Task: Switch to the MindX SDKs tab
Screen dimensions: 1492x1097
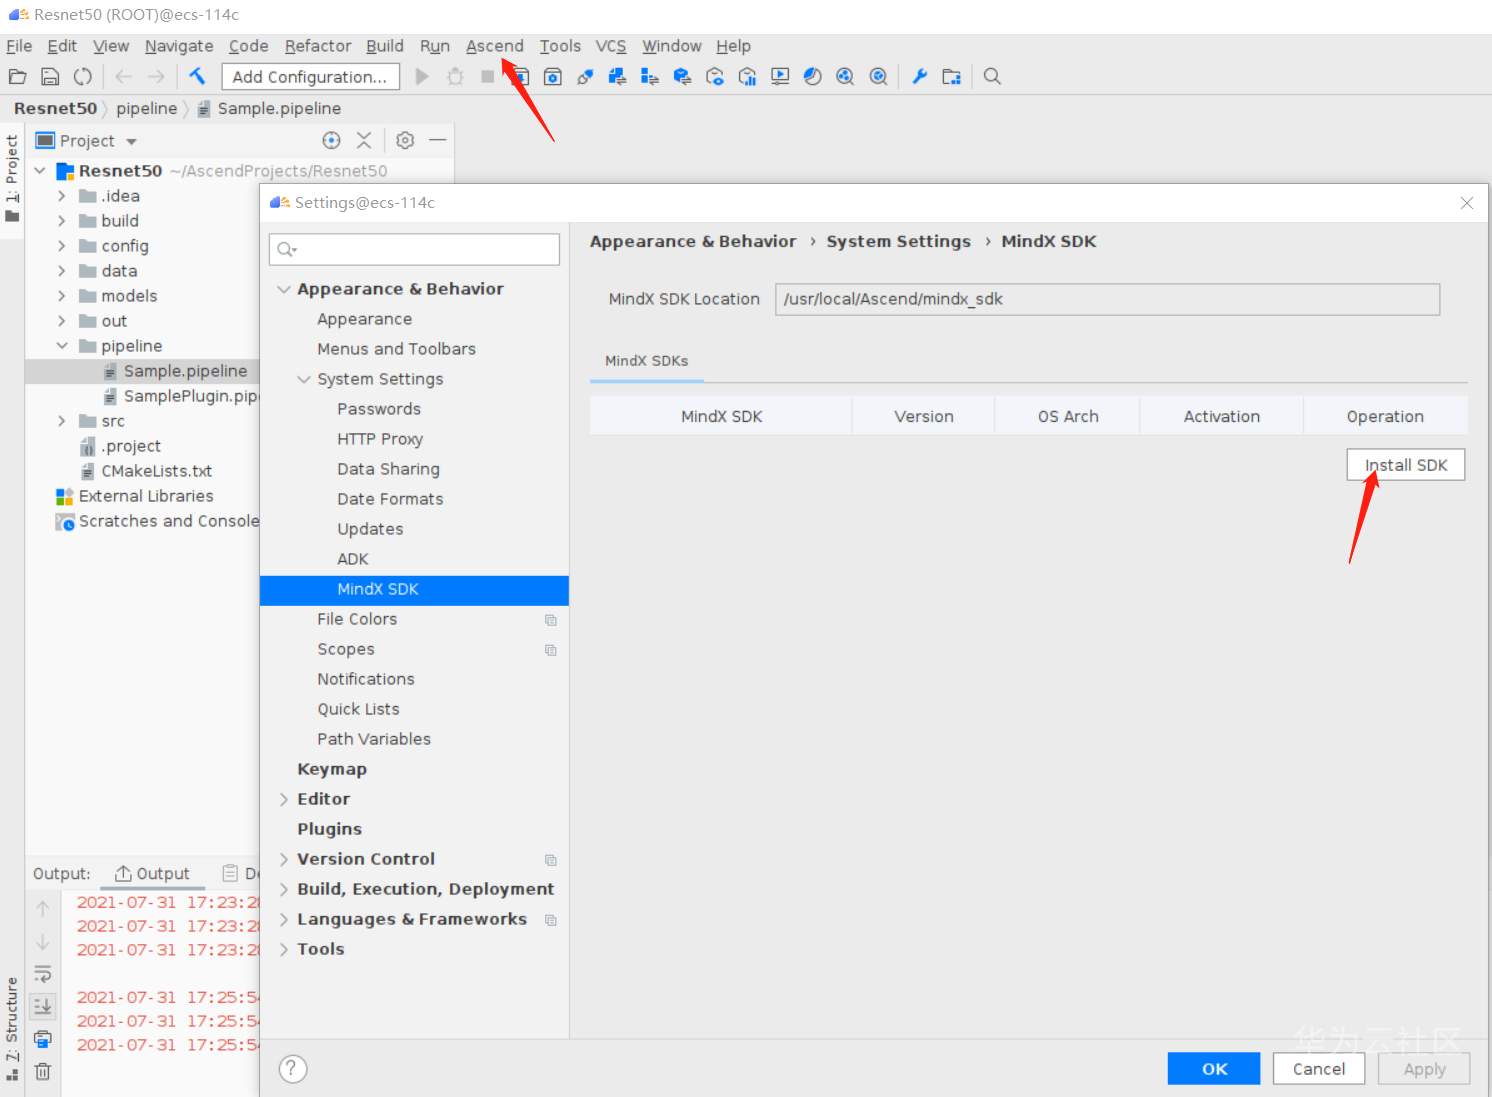Action: tap(646, 361)
